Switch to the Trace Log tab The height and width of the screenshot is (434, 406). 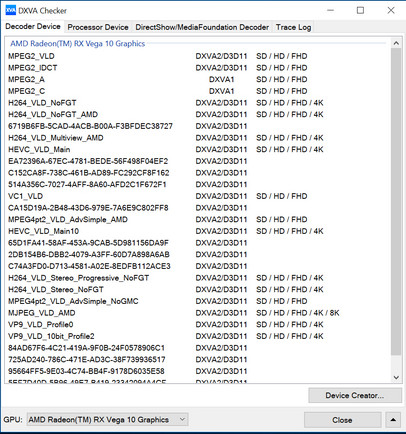tap(293, 27)
